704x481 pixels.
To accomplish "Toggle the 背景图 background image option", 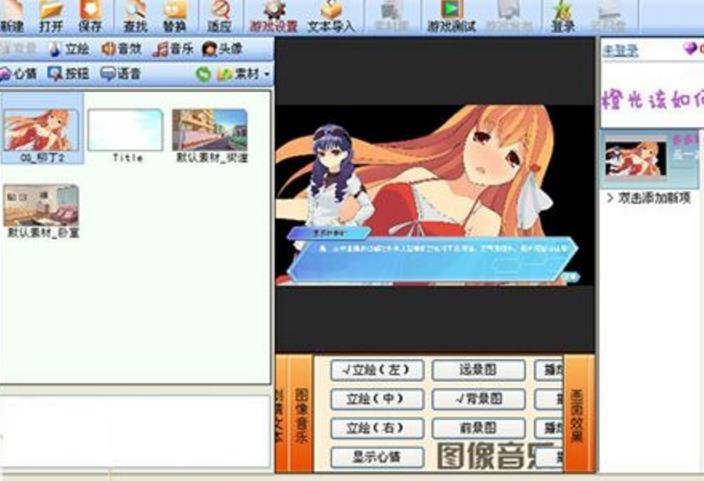I will click(478, 399).
